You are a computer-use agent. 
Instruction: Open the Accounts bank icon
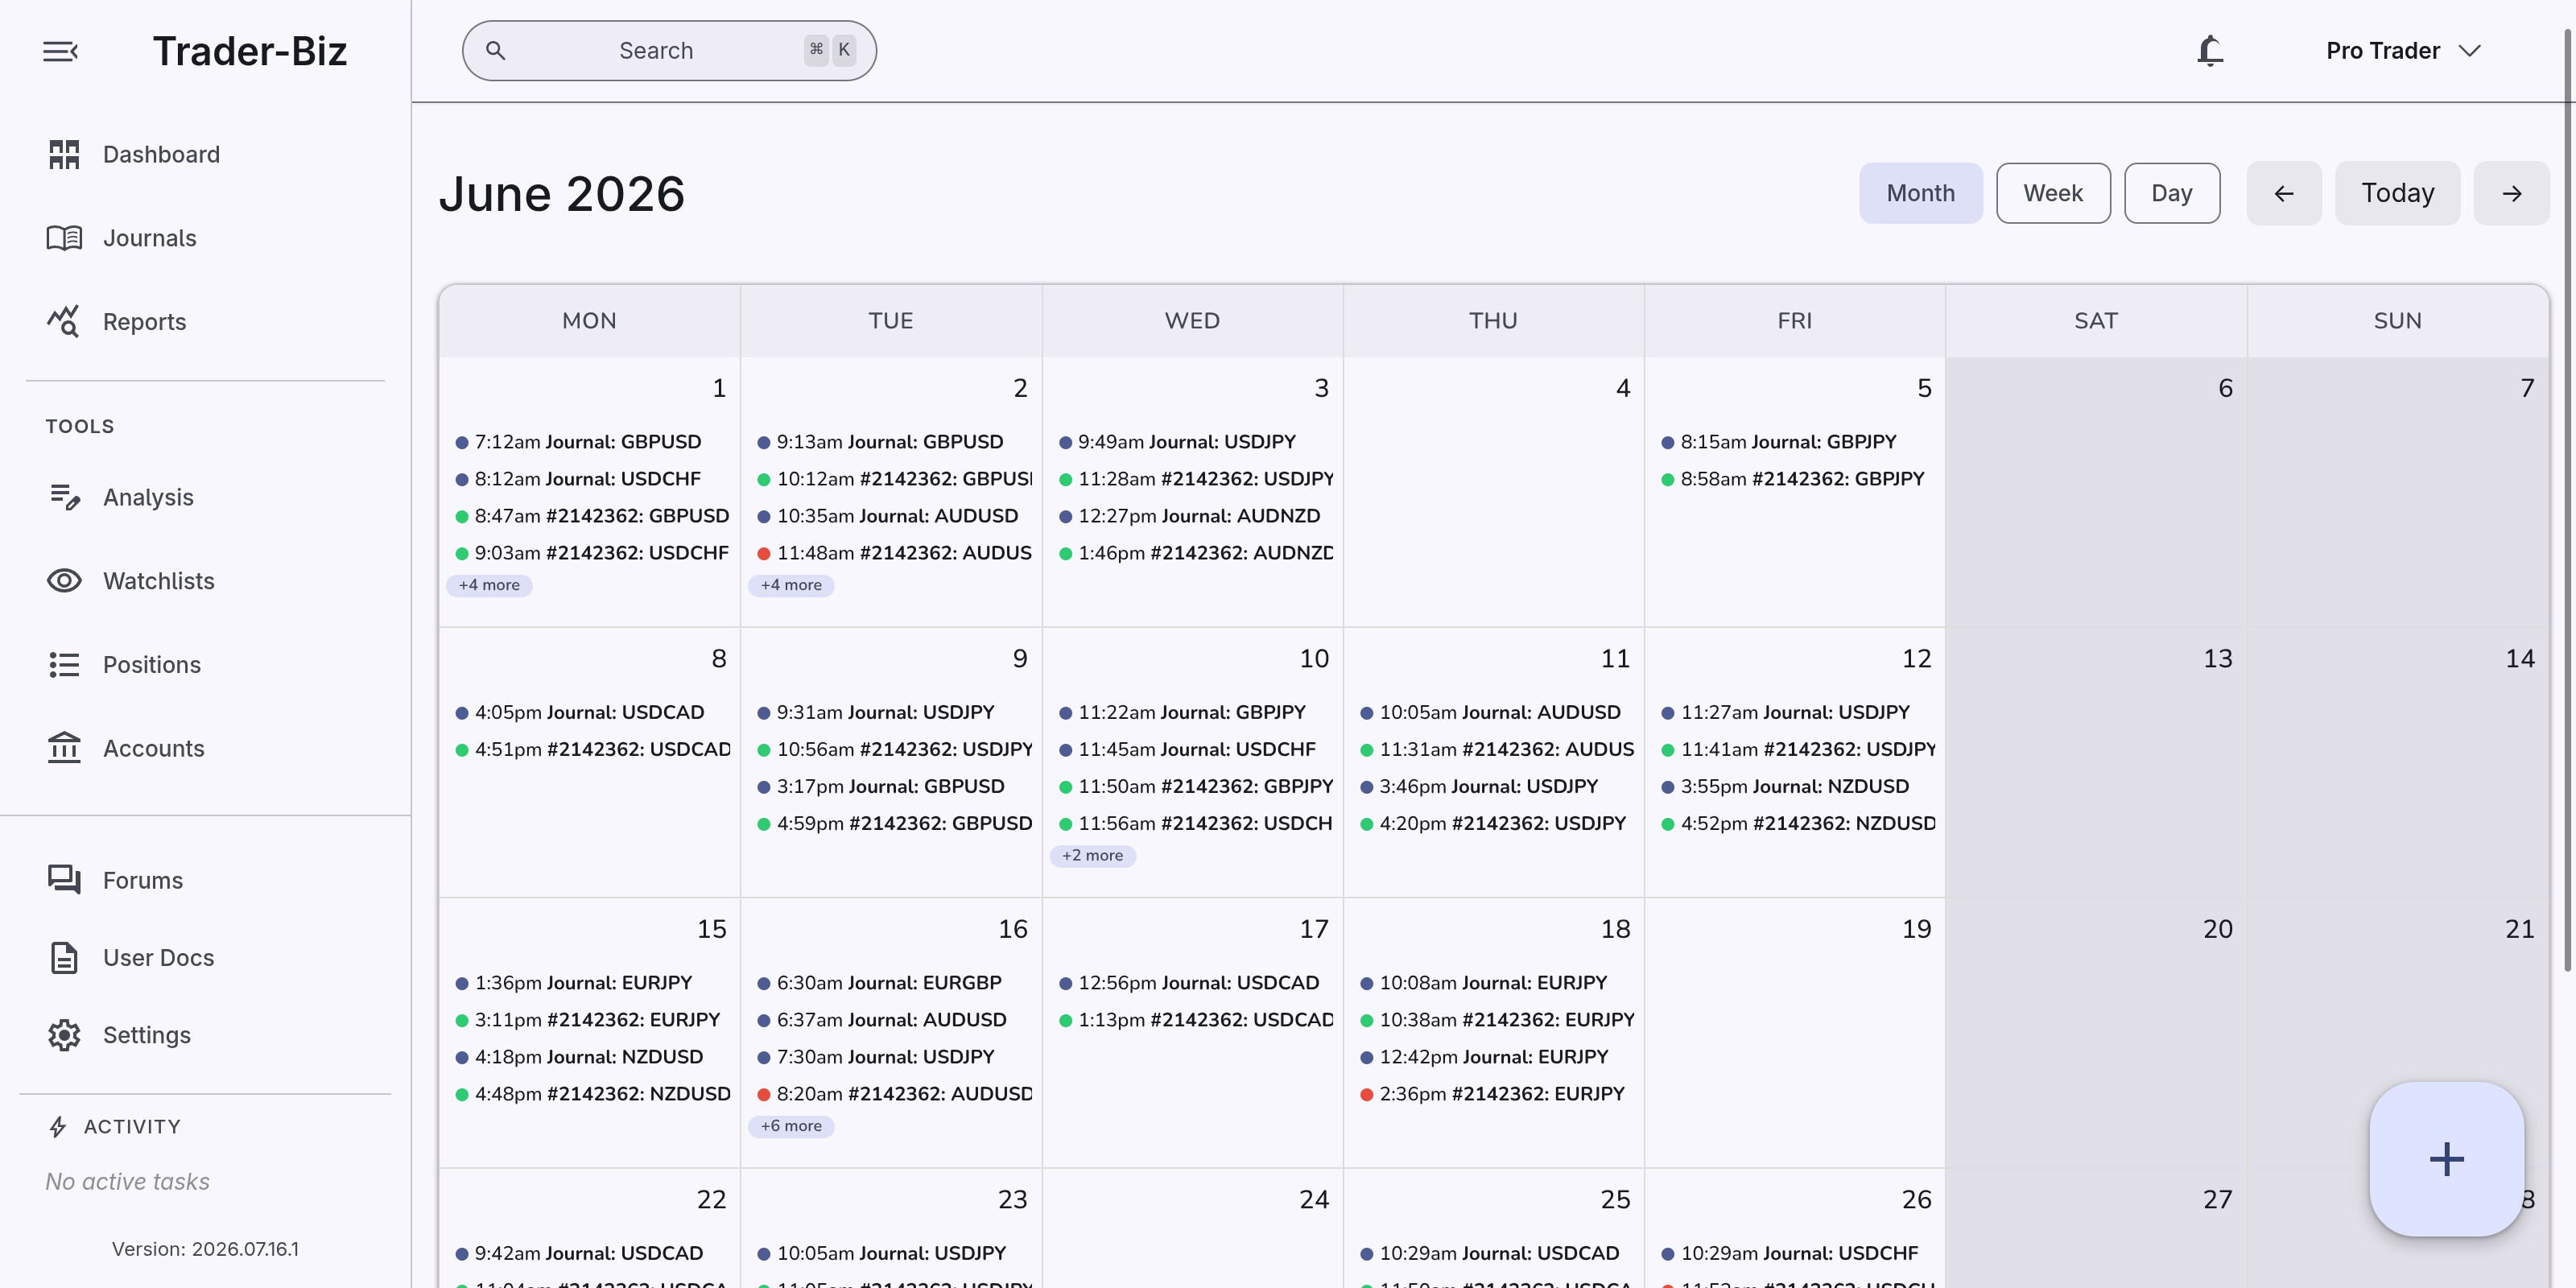point(64,748)
